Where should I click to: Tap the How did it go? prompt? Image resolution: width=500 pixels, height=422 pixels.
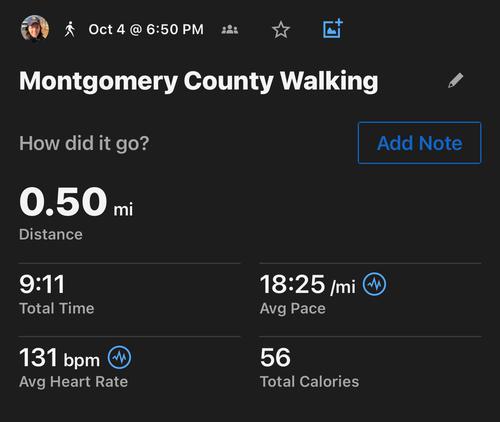(84, 143)
